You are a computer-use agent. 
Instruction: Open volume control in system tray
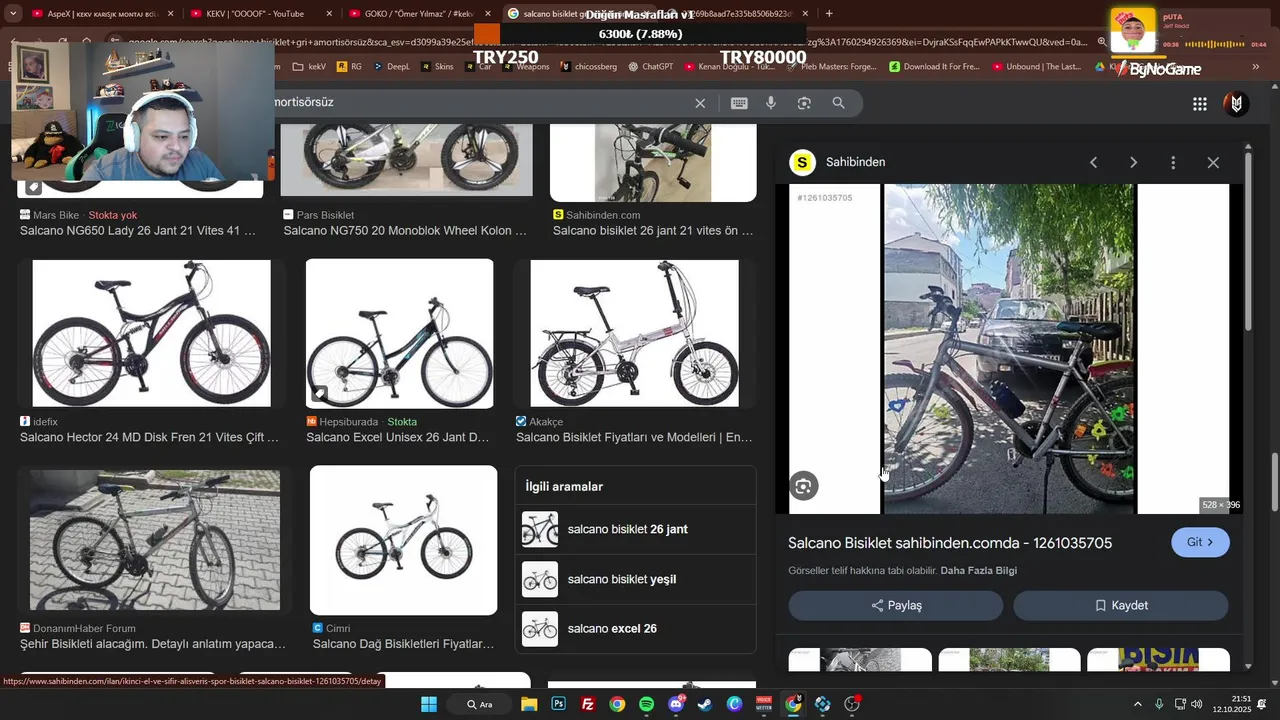tap(1197, 704)
